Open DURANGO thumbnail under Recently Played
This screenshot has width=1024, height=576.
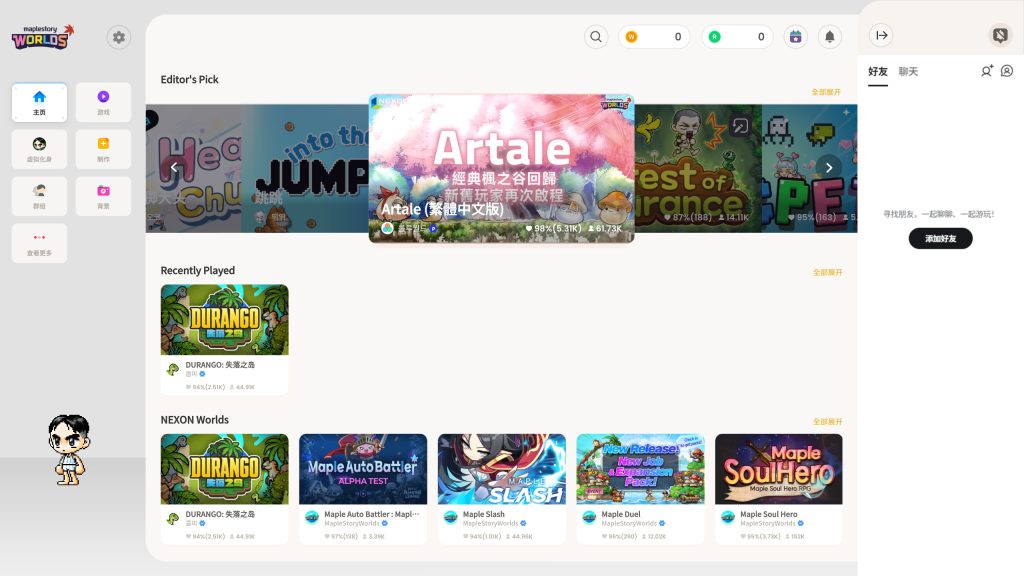pos(225,320)
